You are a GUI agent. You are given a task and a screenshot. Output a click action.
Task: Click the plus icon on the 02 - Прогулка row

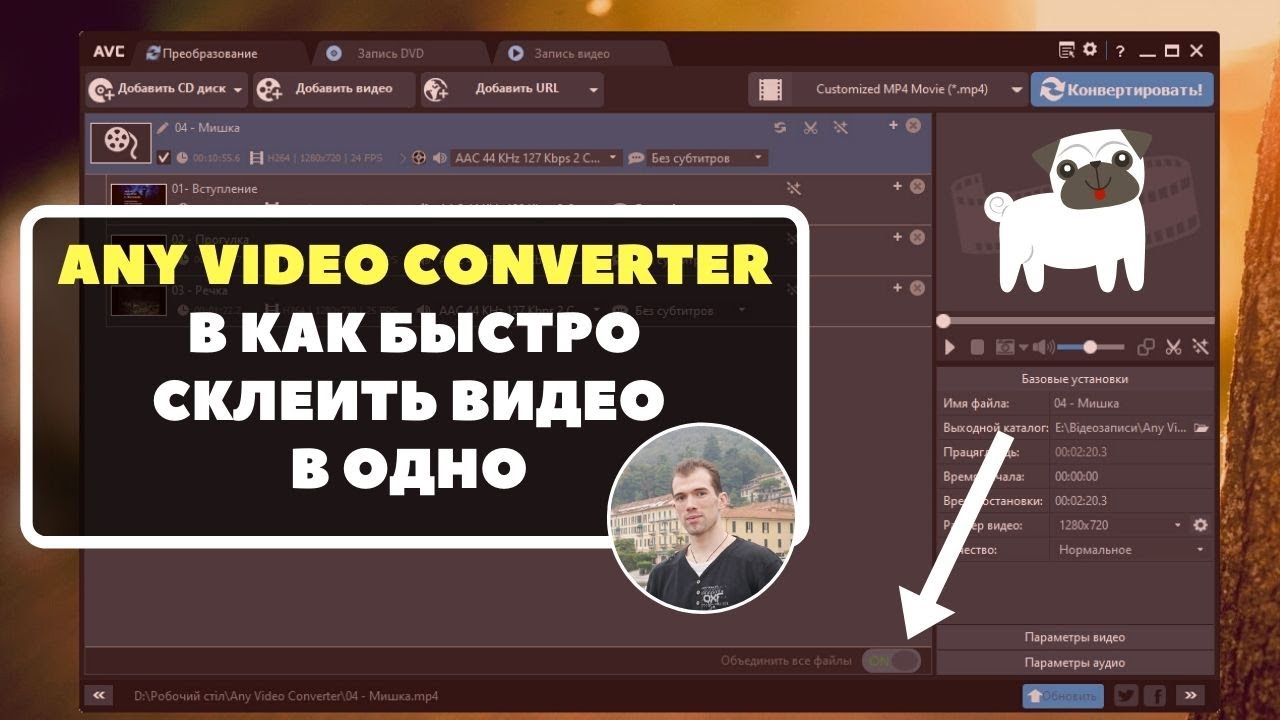pyautogui.click(x=898, y=237)
